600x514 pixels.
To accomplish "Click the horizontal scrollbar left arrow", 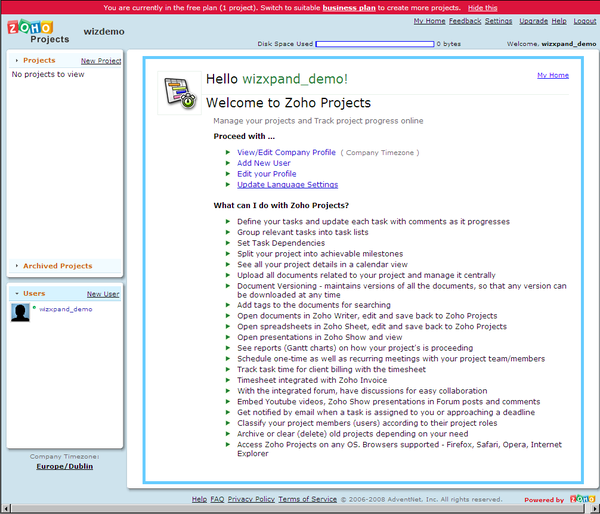I will coord(6,509).
